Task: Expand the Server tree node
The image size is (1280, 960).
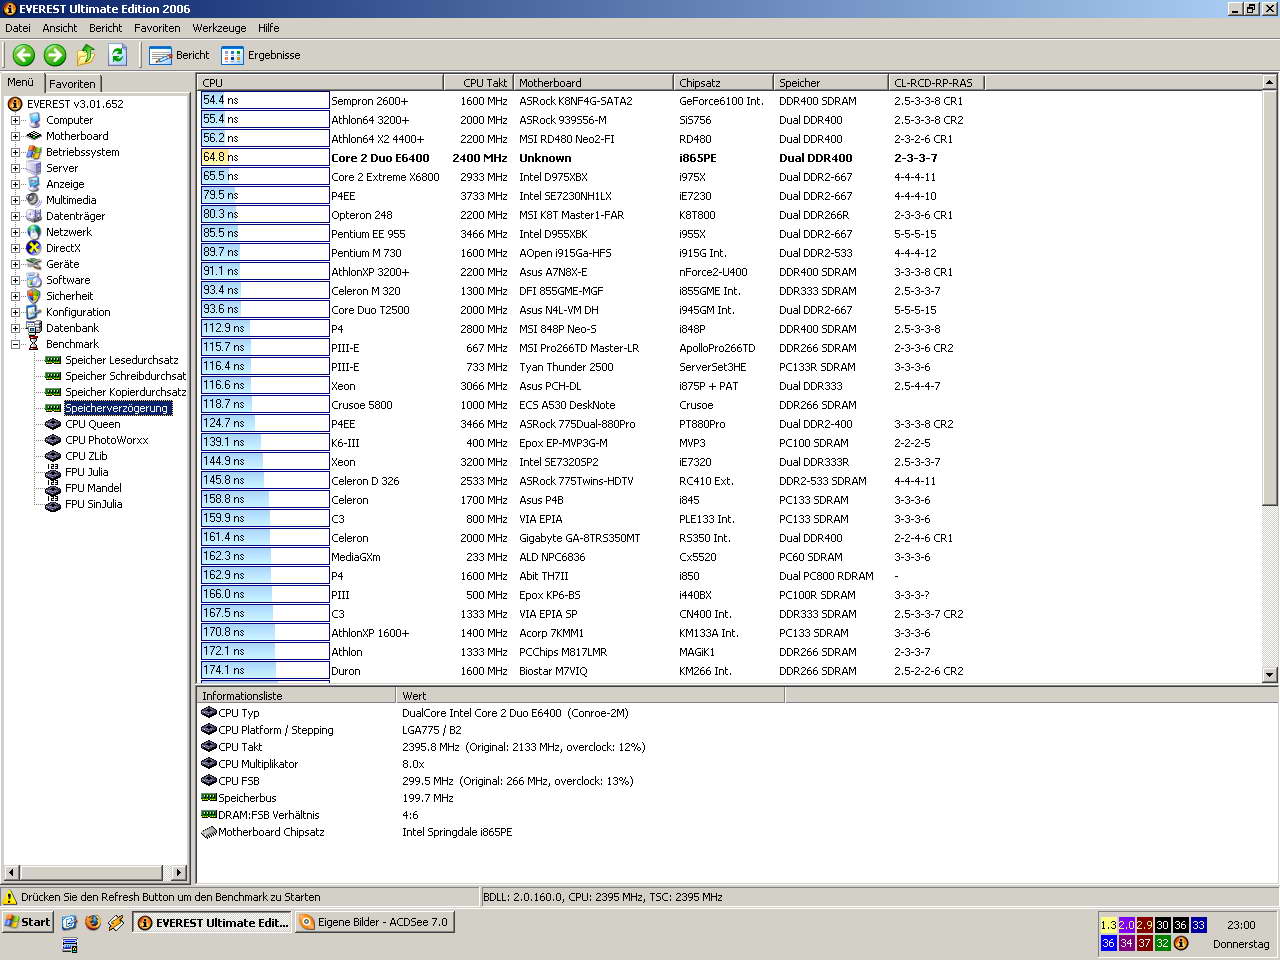Action: tap(15, 168)
